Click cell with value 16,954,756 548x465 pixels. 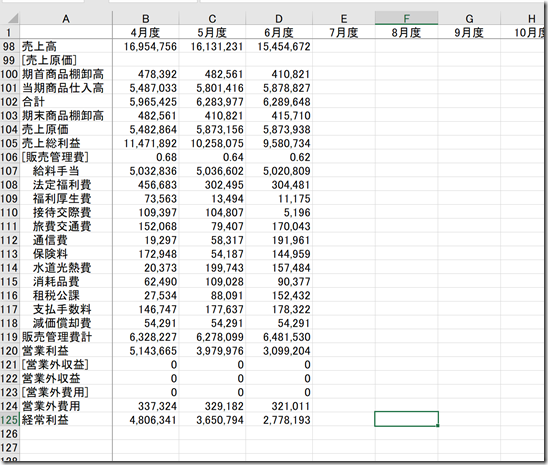pyautogui.click(x=146, y=46)
